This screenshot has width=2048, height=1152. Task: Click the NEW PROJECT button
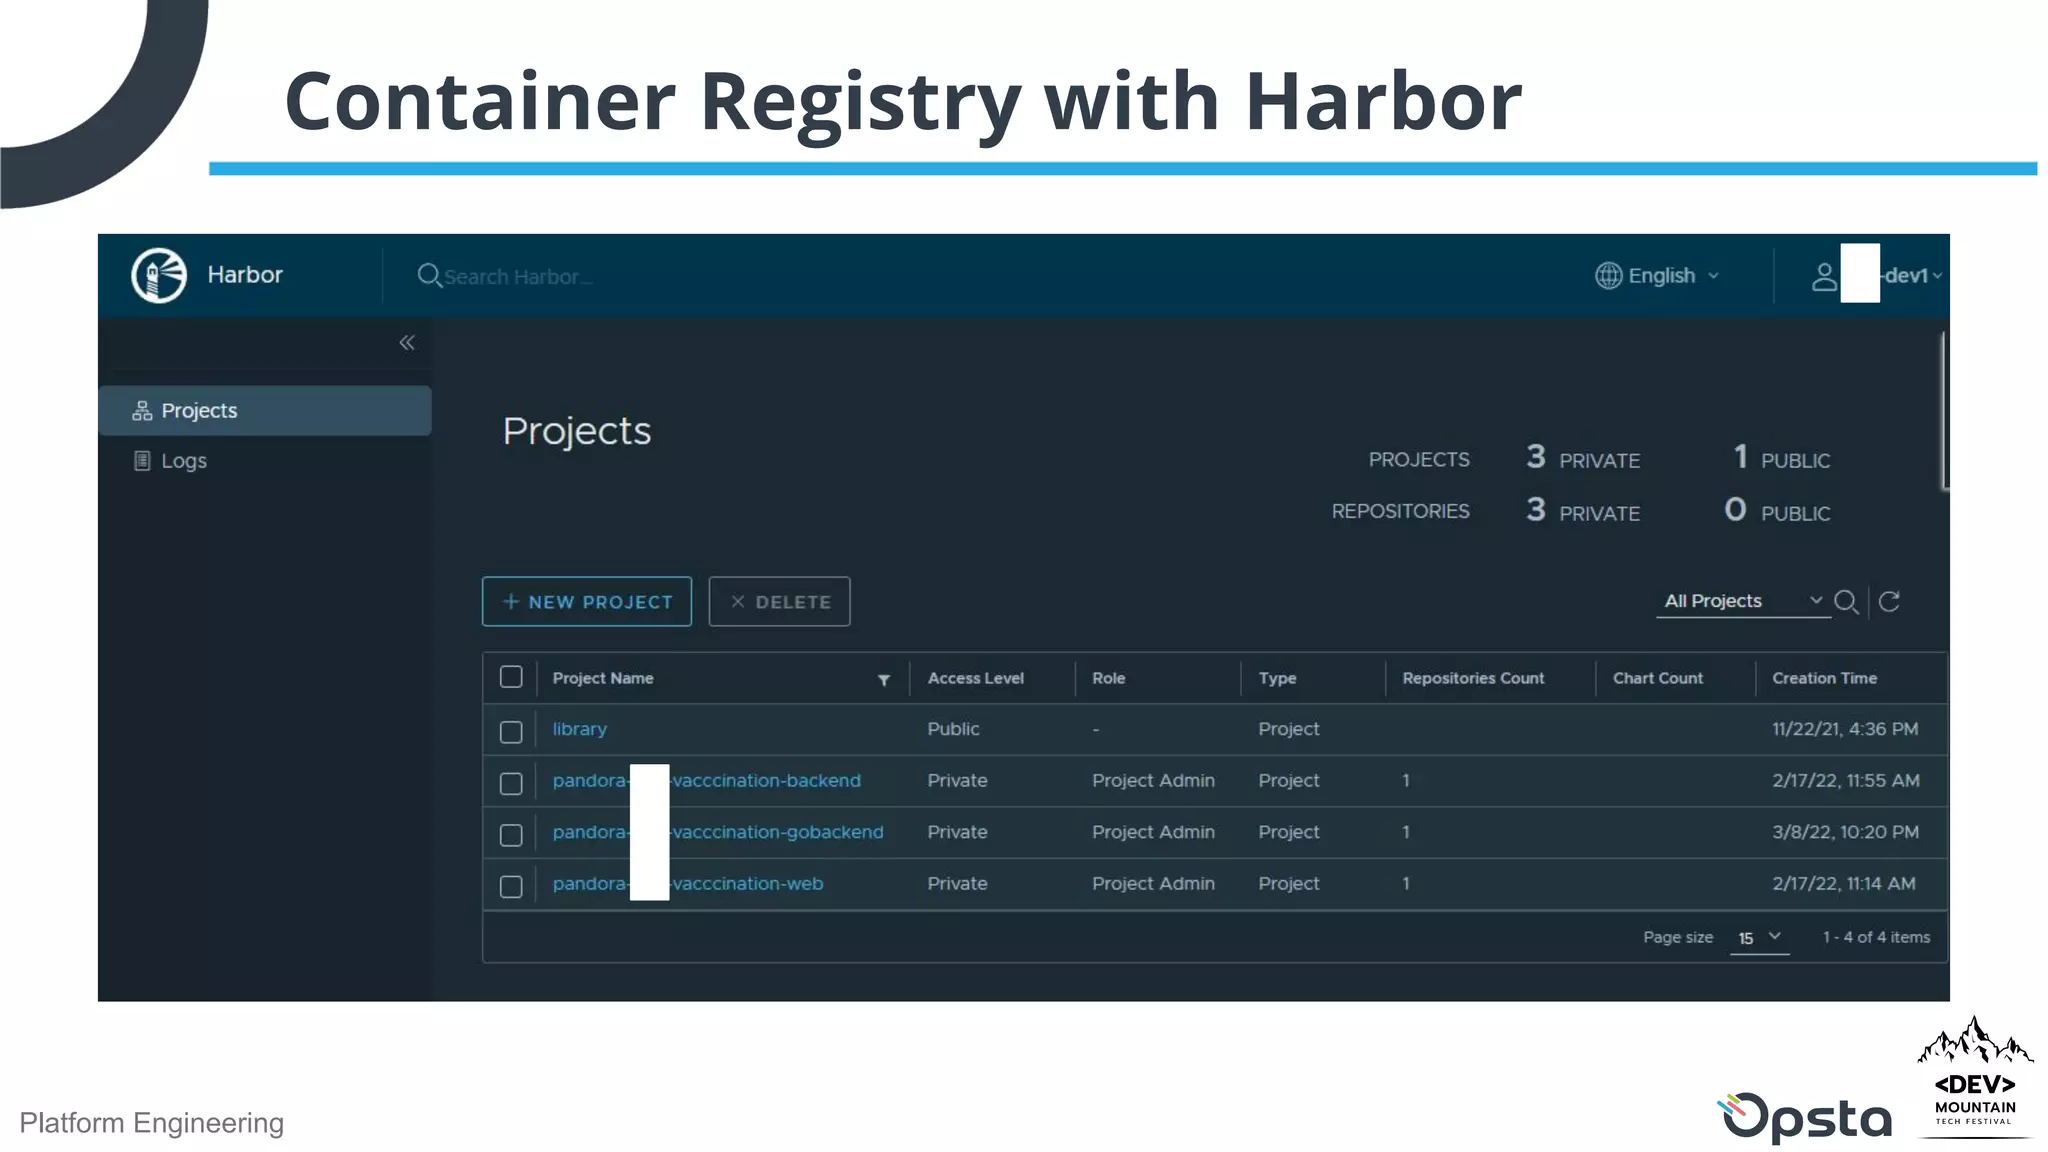587,602
